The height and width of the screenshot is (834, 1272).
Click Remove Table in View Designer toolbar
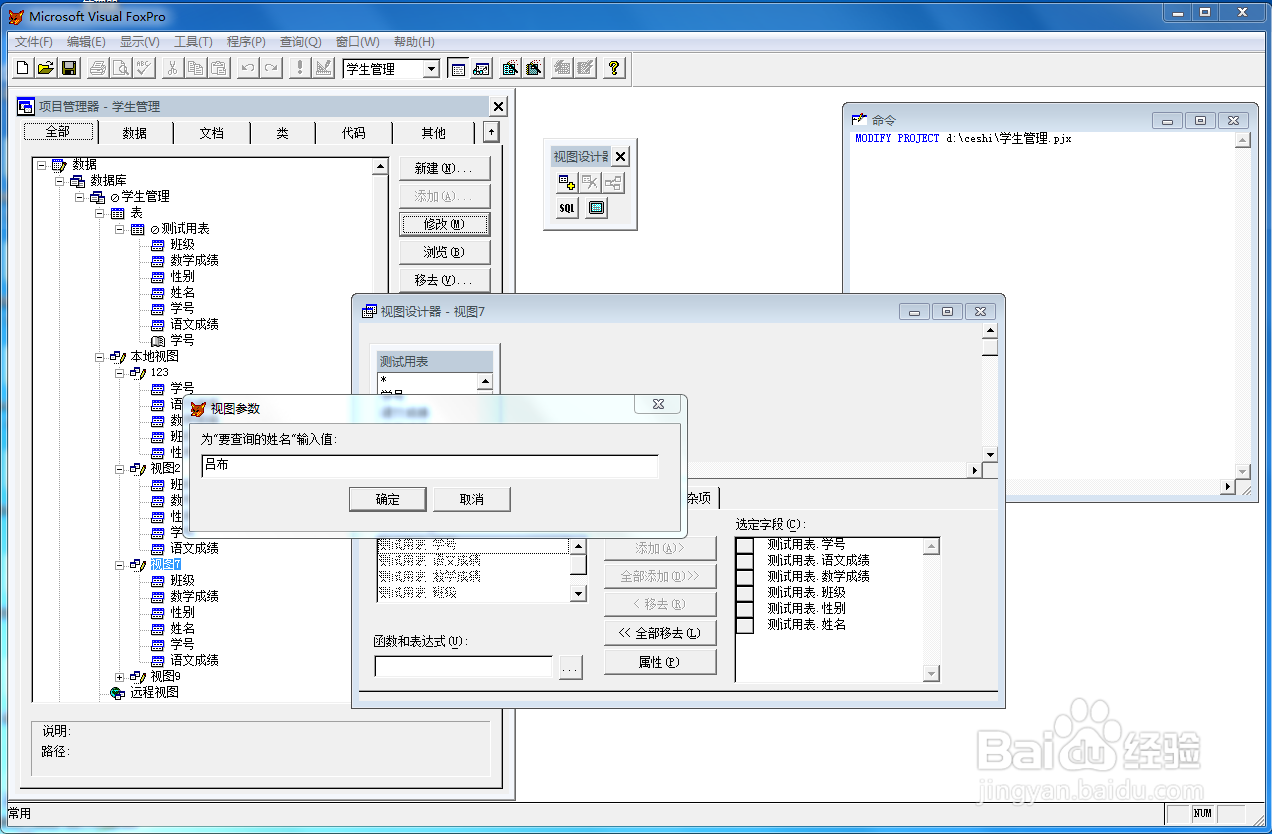(590, 182)
